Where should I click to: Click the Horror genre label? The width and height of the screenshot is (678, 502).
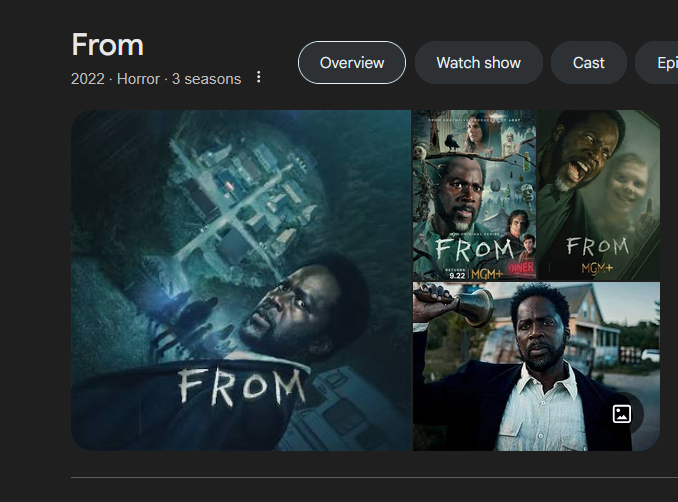pos(138,79)
